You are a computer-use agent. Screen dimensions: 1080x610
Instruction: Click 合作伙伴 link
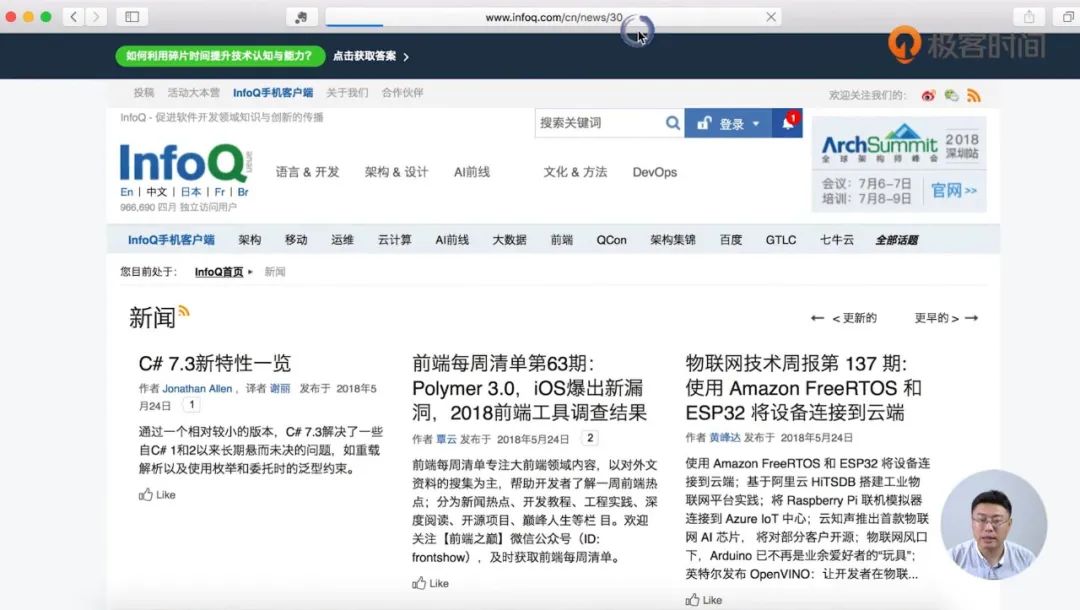pyautogui.click(x=402, y=93)
